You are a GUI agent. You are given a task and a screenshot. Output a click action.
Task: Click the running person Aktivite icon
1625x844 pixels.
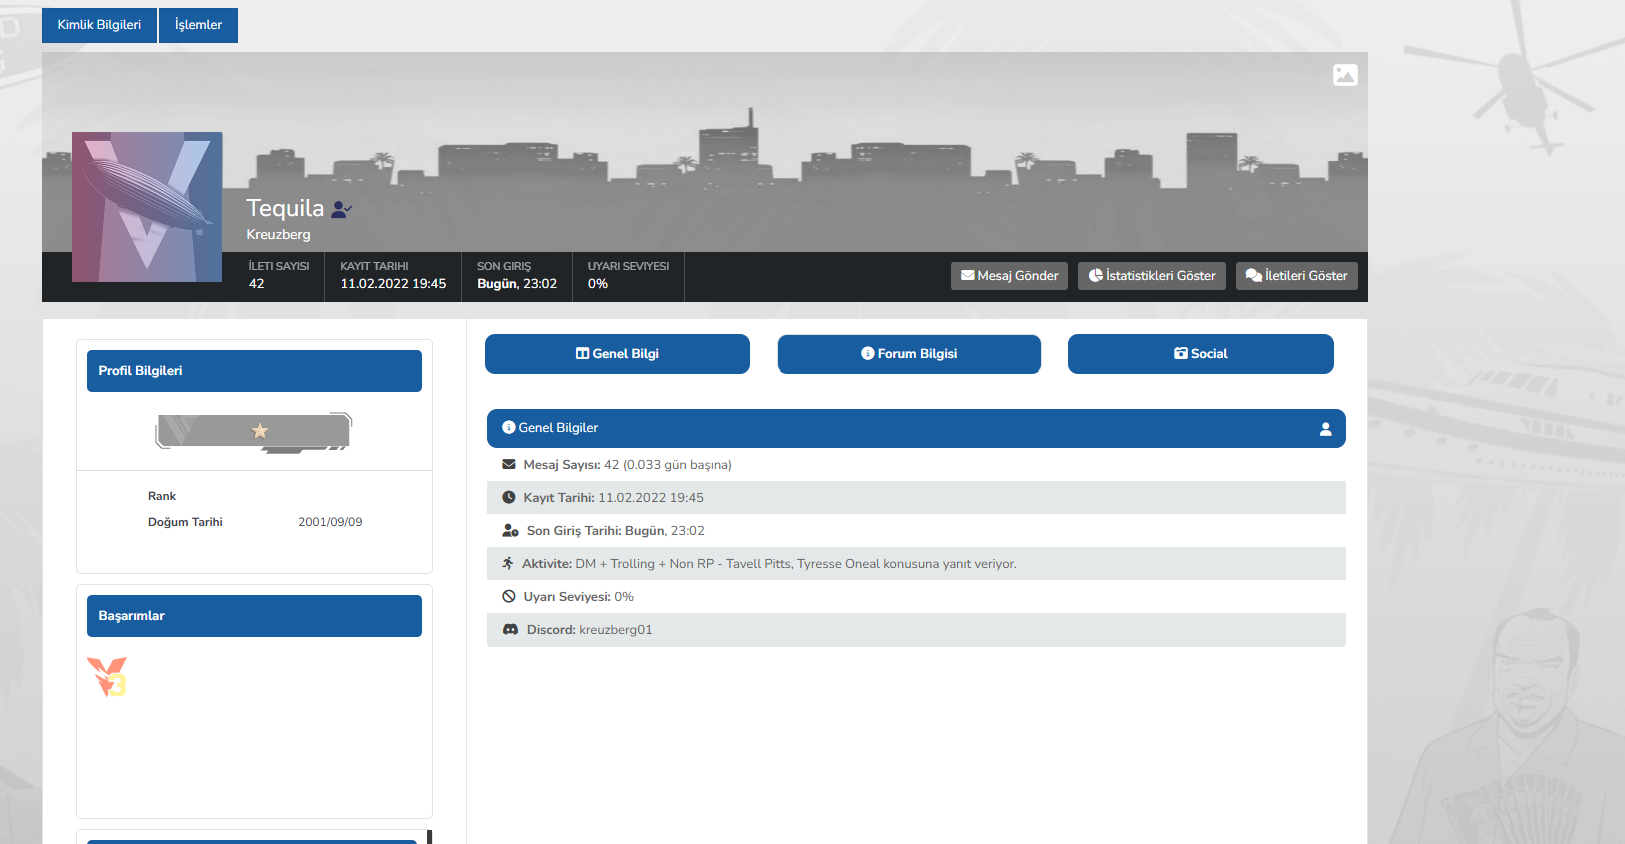point(508,564)
